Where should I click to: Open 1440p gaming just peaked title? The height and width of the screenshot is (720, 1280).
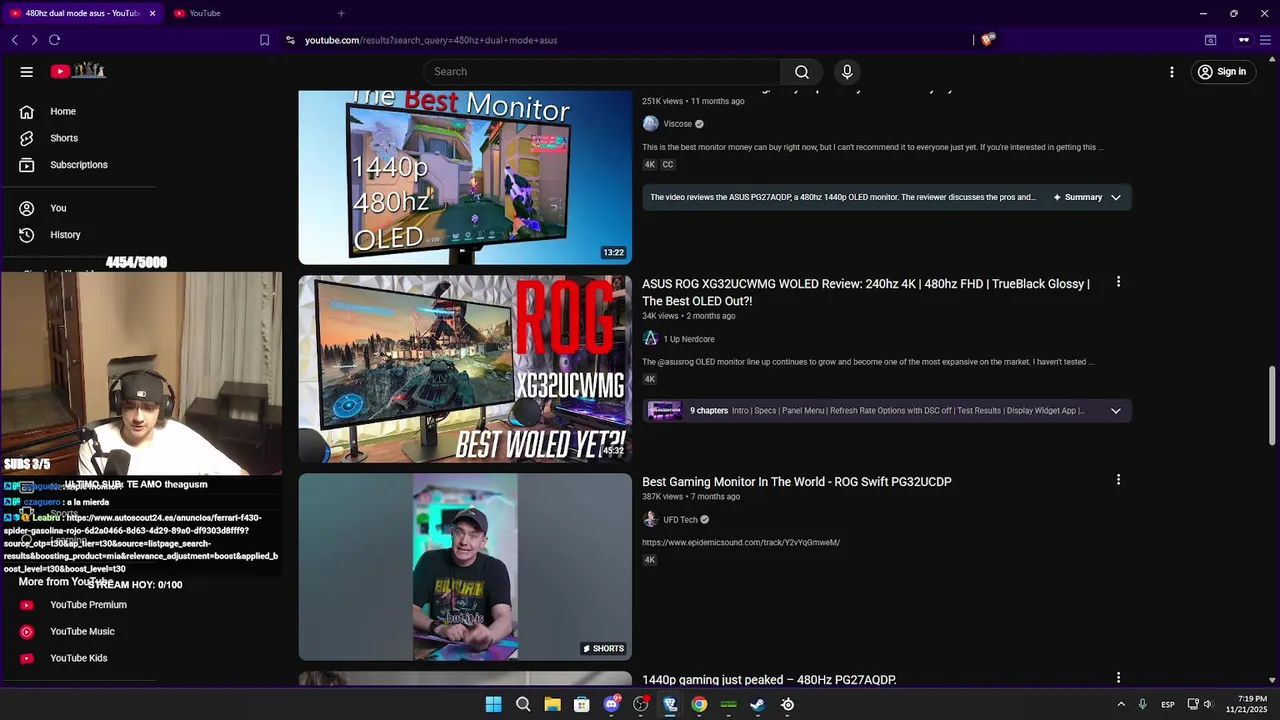[x=769, y=680]
